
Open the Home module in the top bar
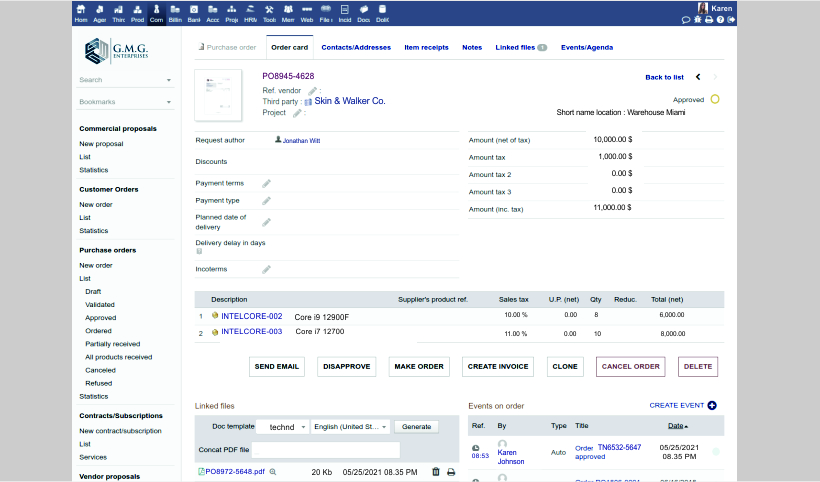81,13
